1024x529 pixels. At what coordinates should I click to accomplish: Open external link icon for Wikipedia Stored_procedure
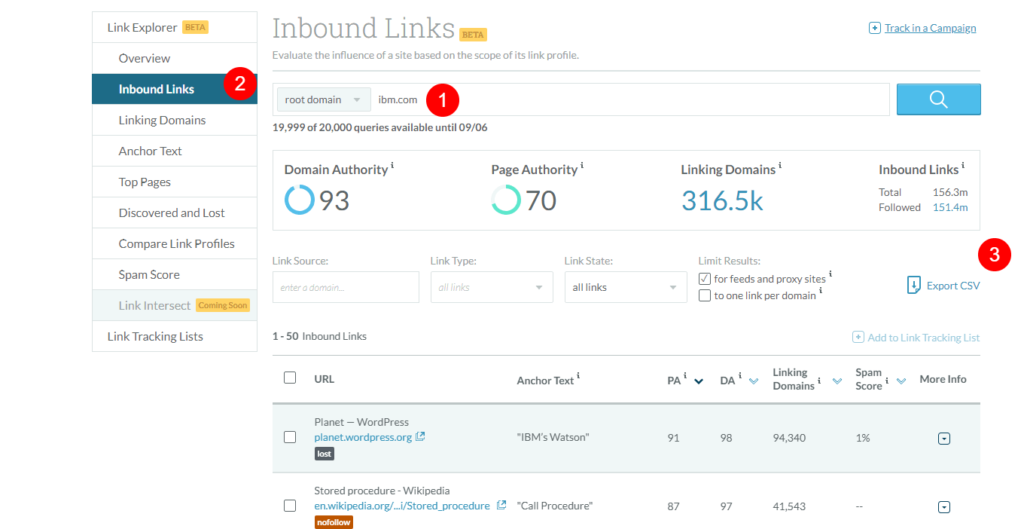501,506
